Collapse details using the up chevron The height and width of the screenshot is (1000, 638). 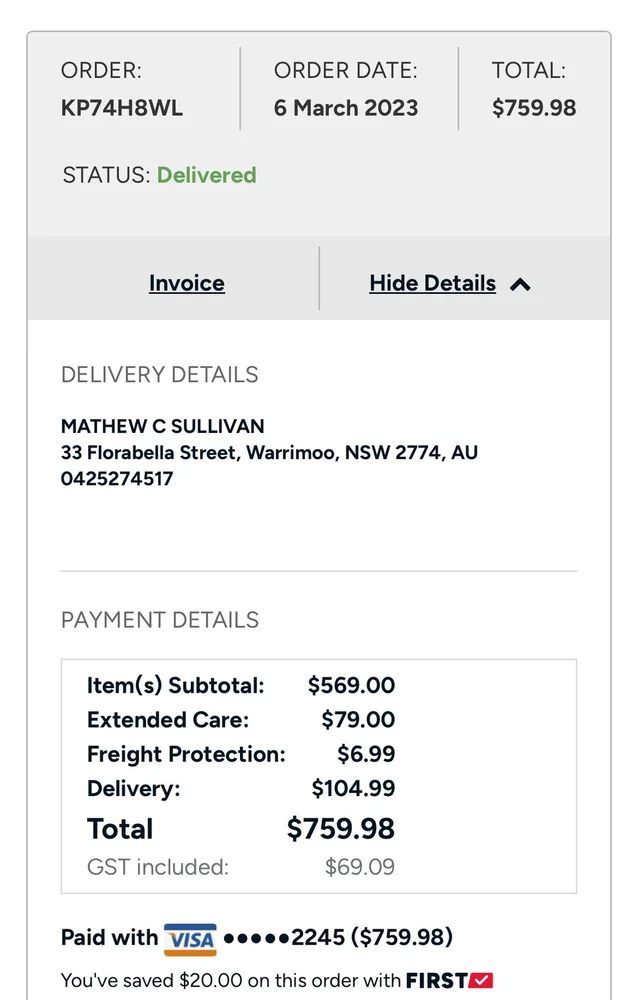[x=520, y=284]
